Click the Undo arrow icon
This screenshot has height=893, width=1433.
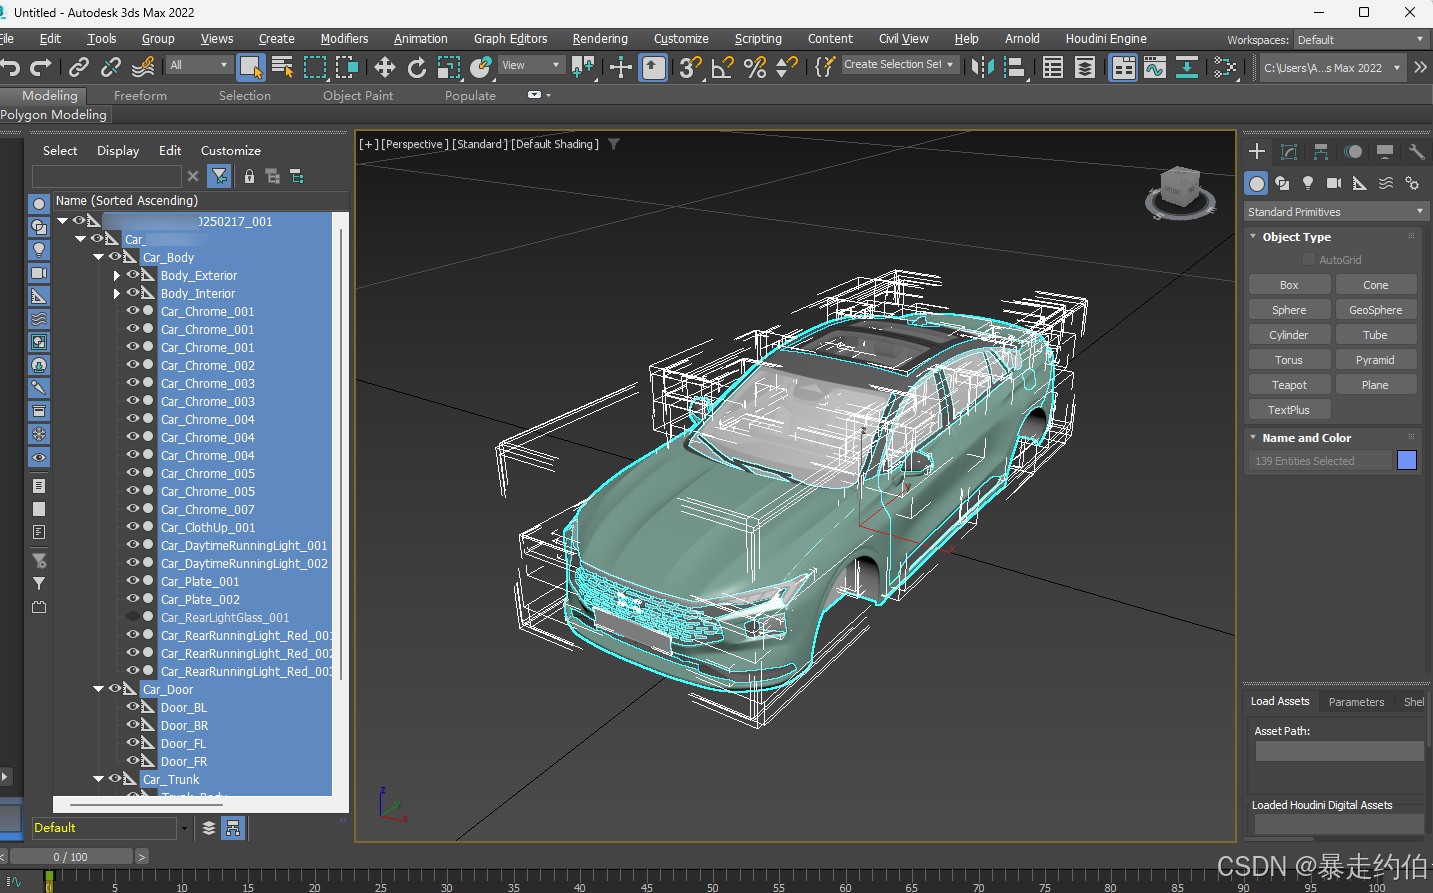[x=11, y=67]
